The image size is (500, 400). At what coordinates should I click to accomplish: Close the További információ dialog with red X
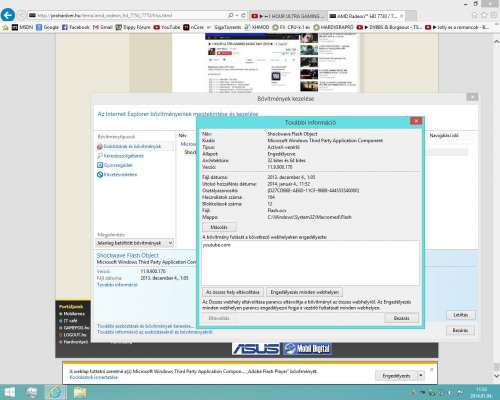tap(416, 121)
